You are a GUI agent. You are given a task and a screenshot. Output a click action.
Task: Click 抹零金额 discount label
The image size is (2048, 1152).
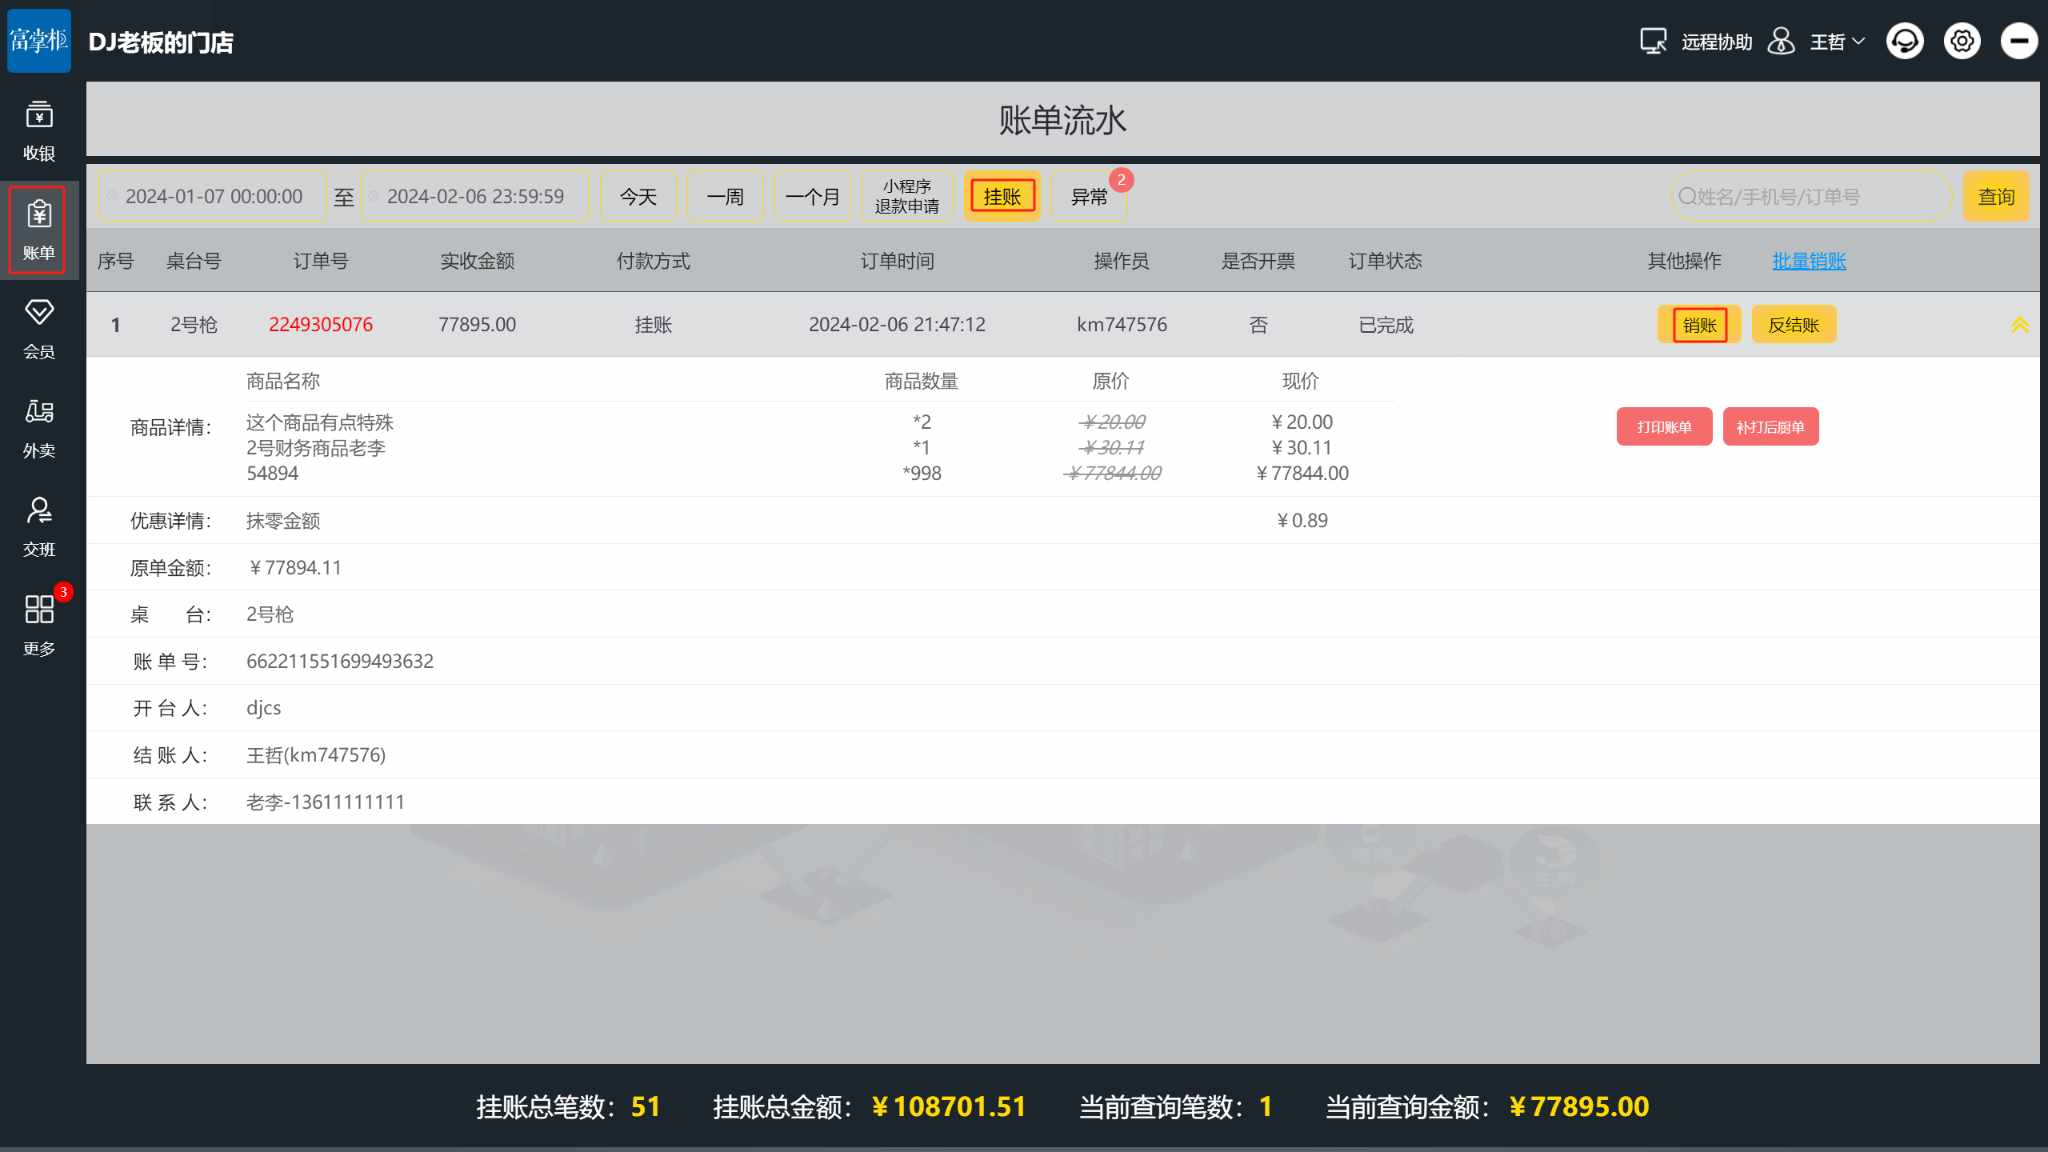coord(283,521)
